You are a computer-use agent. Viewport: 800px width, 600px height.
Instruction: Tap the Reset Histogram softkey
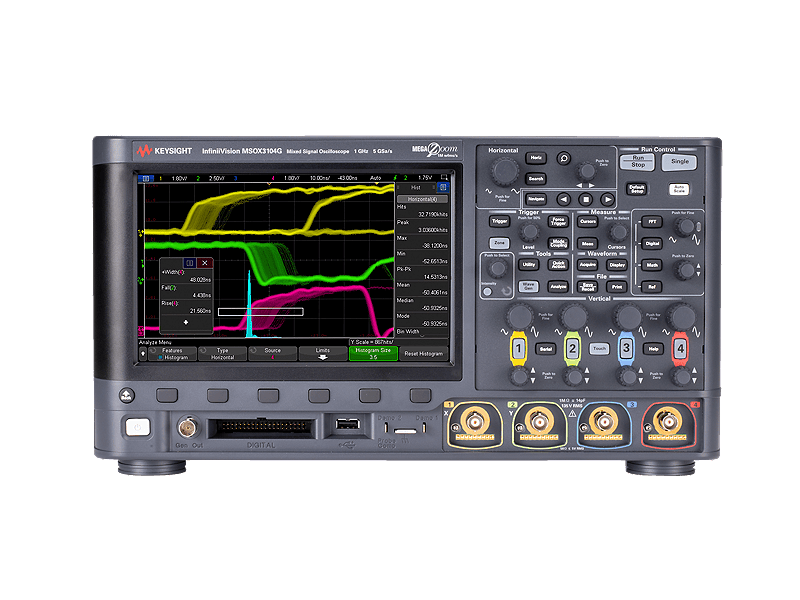(423, 354)
